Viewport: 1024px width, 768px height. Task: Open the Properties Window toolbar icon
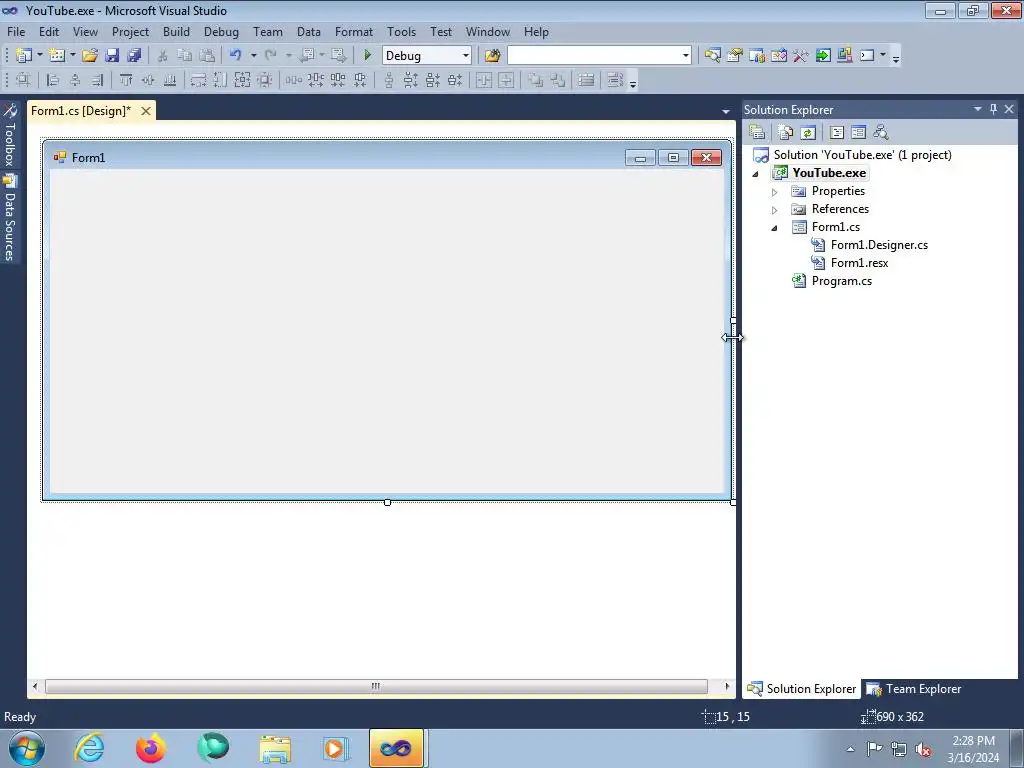click(x=735, y=56)
